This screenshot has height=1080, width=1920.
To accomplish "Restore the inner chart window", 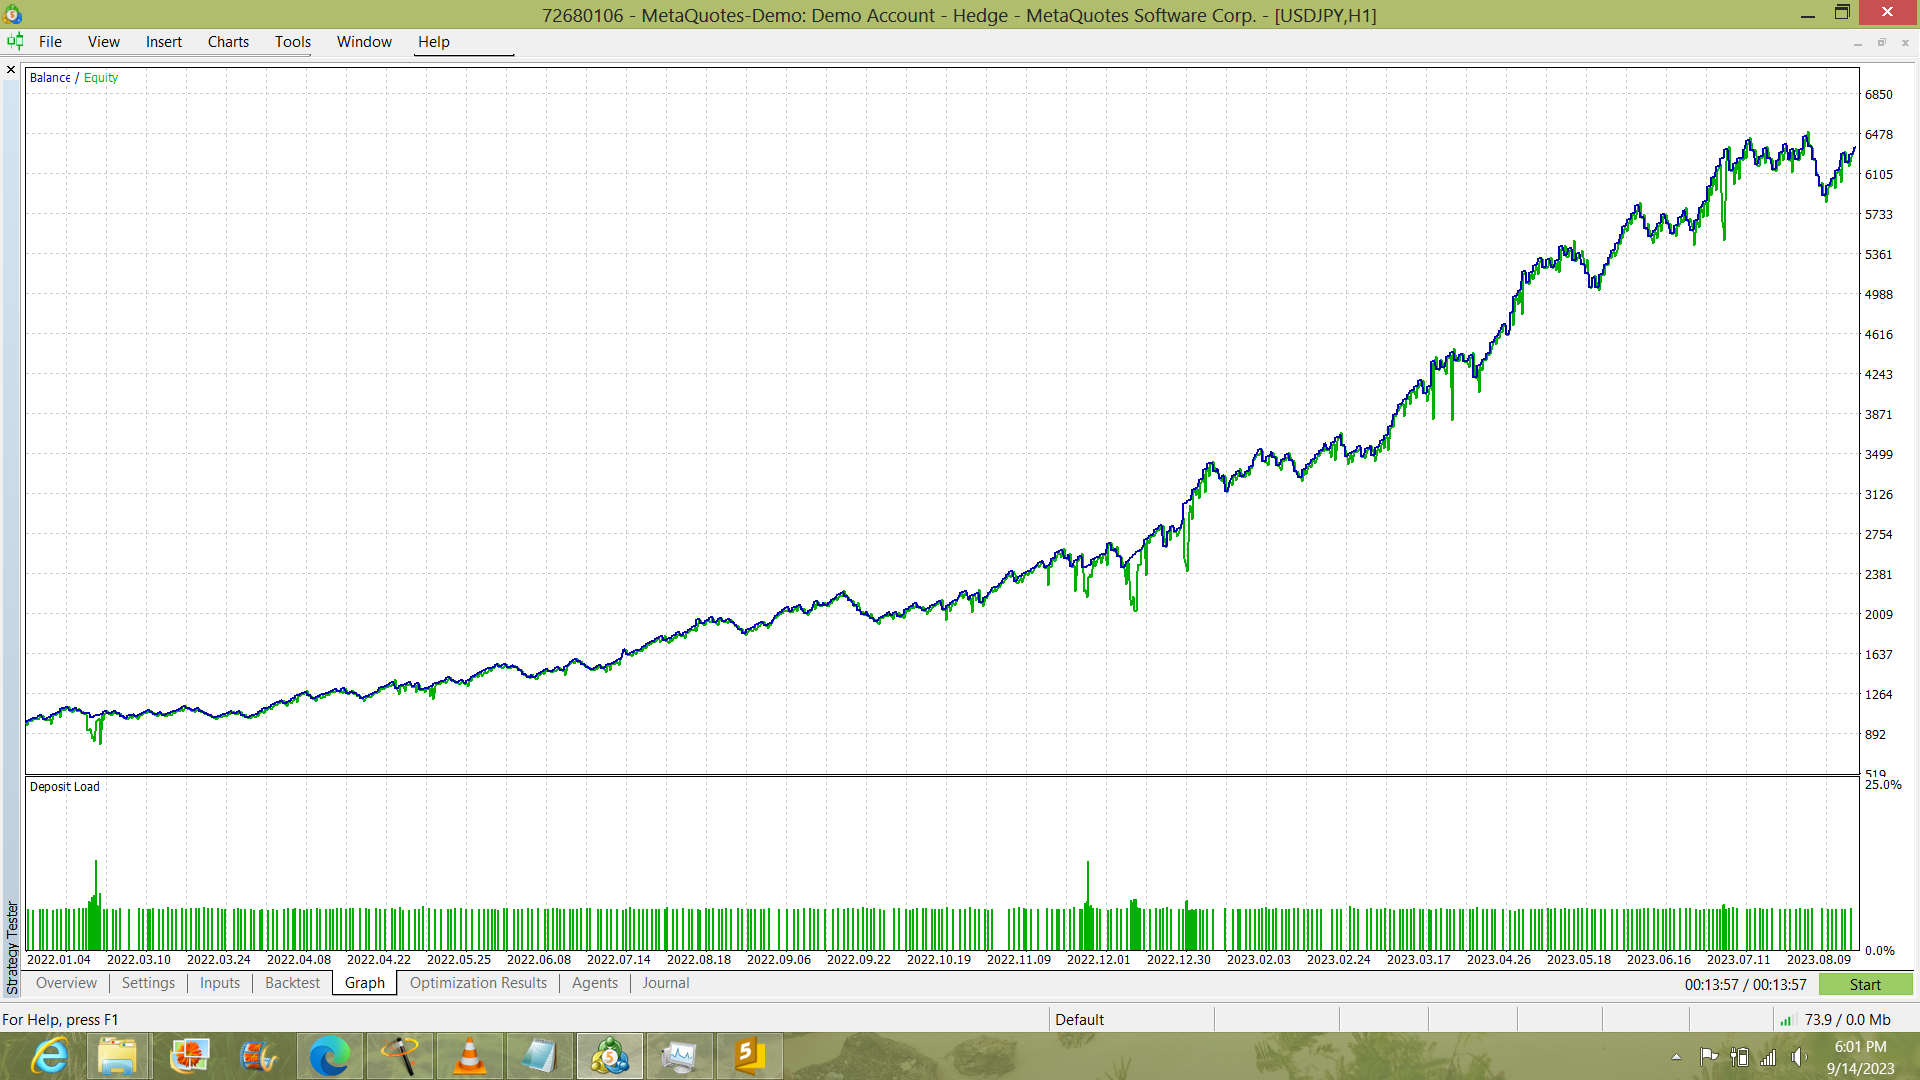I will [1881, 43].
